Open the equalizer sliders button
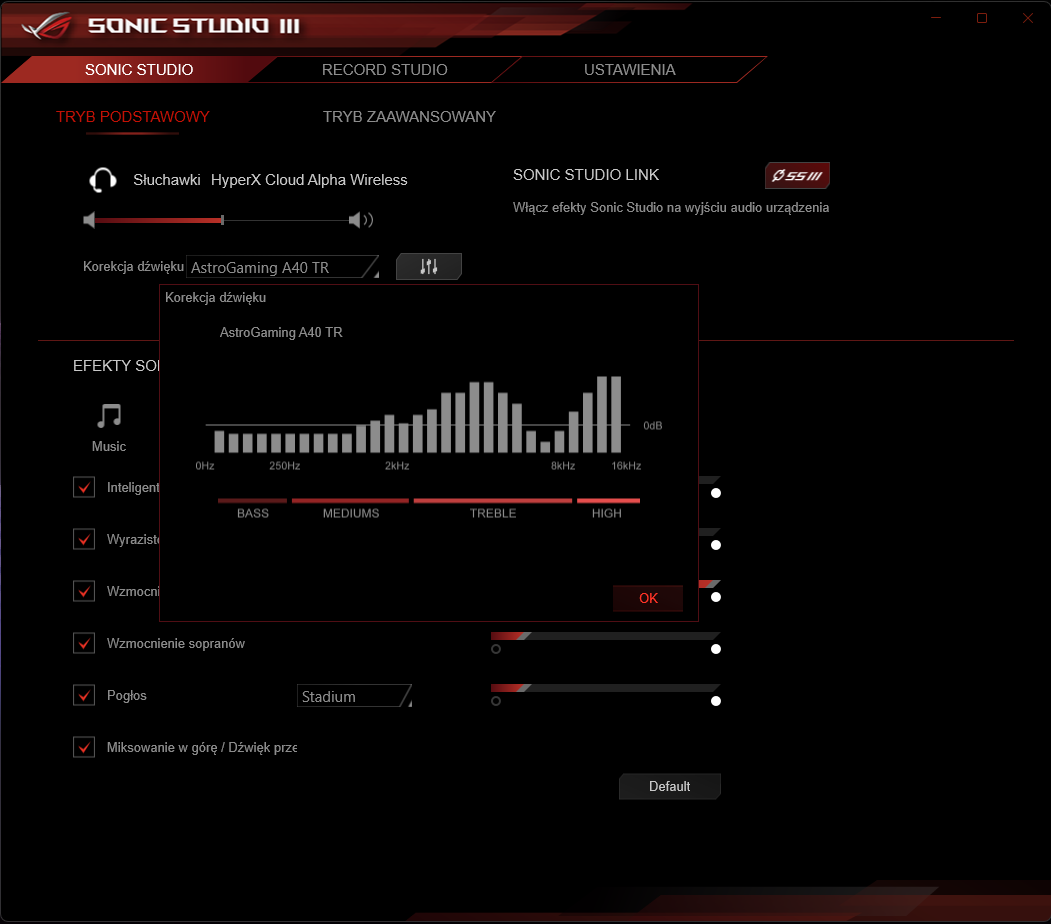Viewport: 1051px width, 924px height. (429, 267)
